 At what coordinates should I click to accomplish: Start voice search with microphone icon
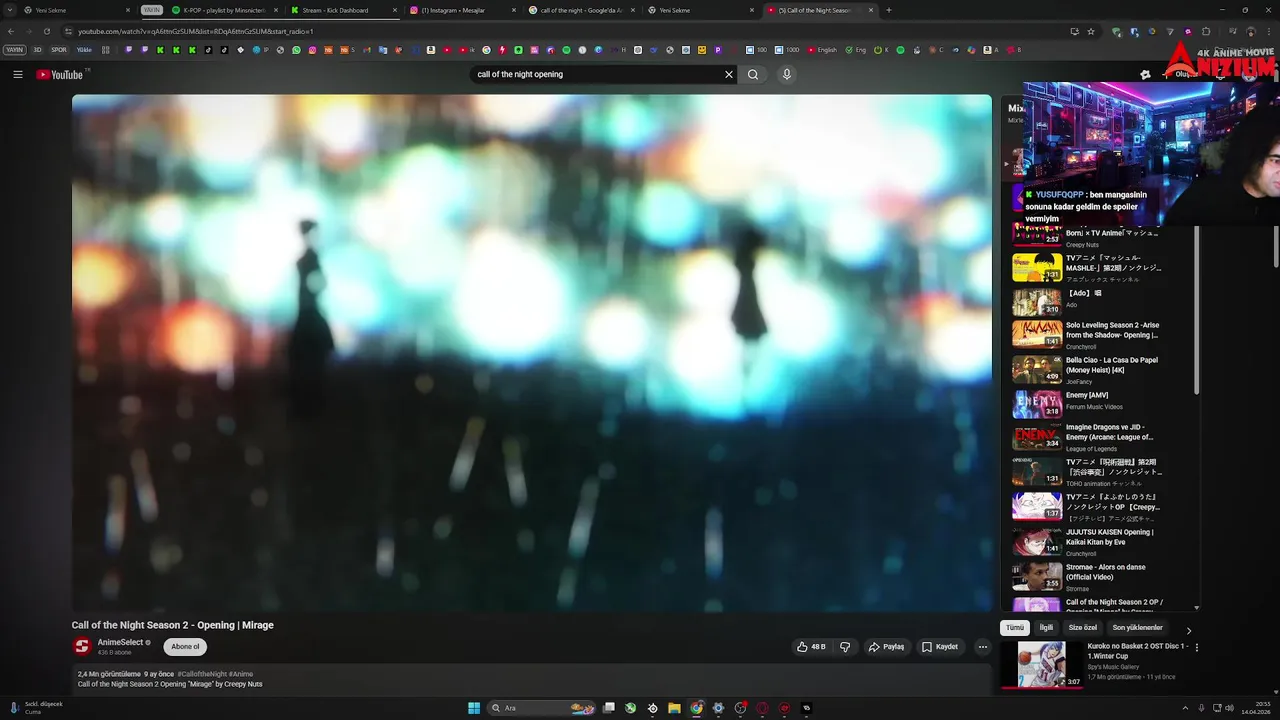pyautogui.click(x=787, y=74)
